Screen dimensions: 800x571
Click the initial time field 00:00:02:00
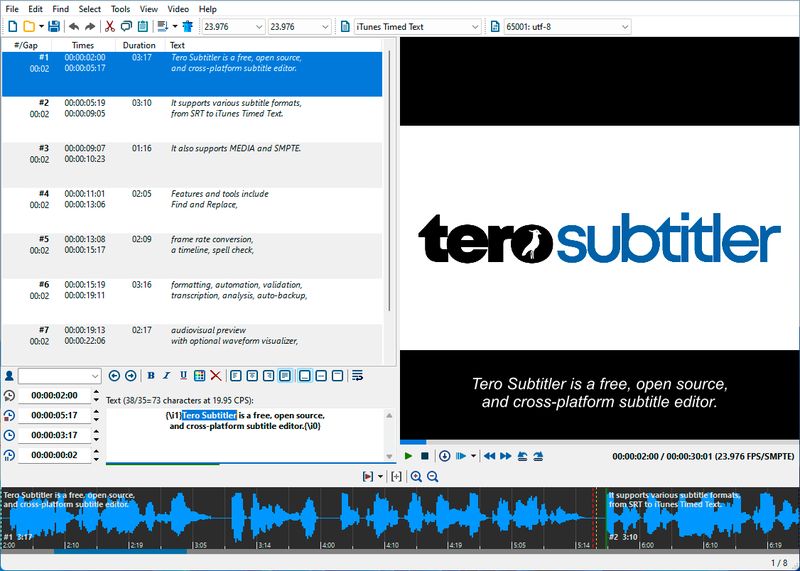(x=55, y=395)
